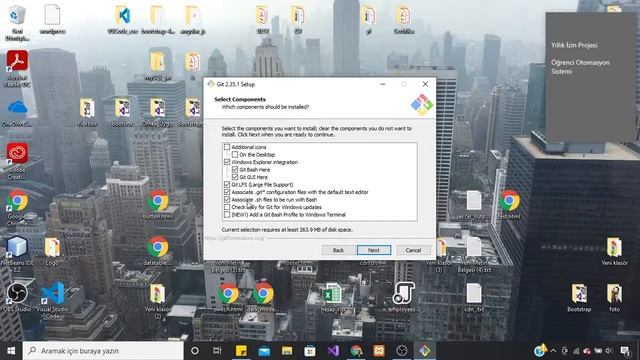The image size is (640, 360).
Task: Select the Yeni klasör (2) folder icon
Action: (158, 301)
